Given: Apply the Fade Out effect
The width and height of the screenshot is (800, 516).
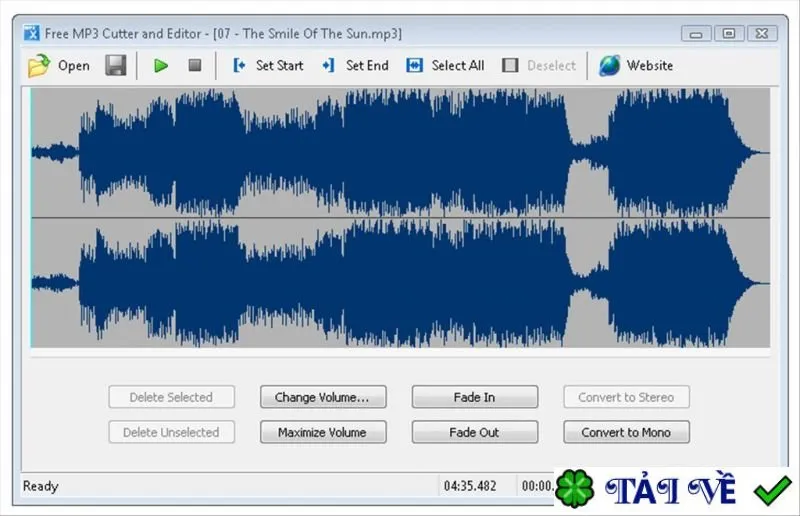Looking at the screenshot, I should [x=474, y=432].
